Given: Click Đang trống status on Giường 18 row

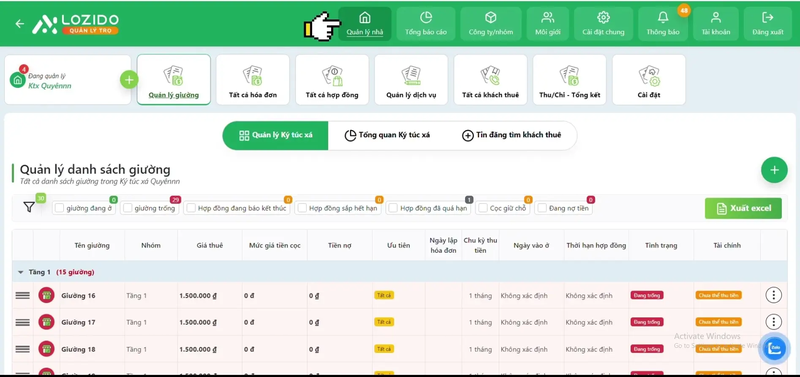Looking at the screenshot, I should click(647, 349).
